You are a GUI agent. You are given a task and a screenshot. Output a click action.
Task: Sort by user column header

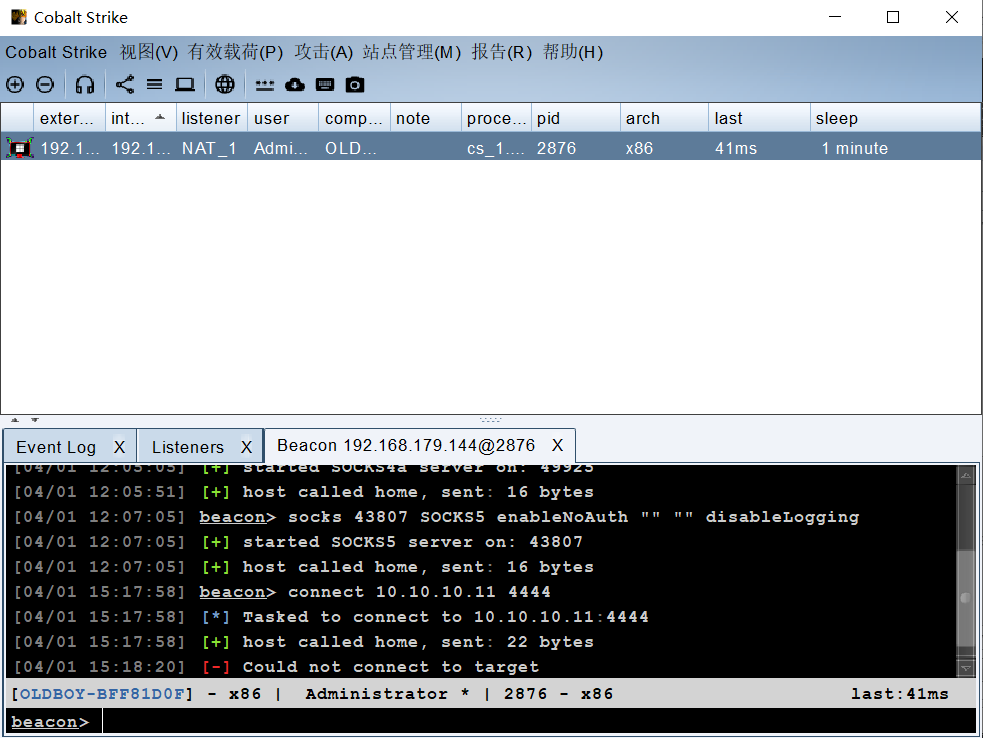tap(283, 118)
